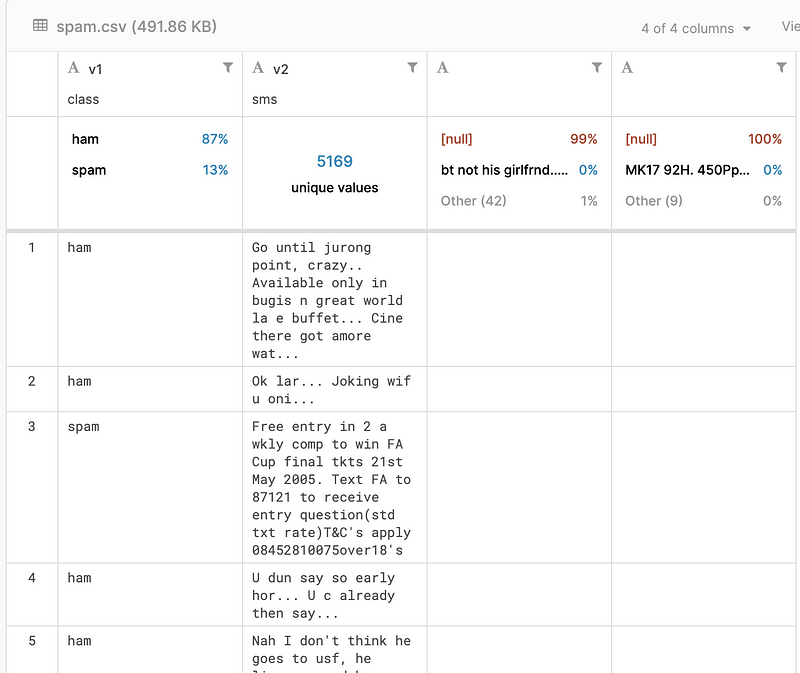Click the 'spam 13%' distribution entry
Image resolution: width=800 pixels, height=673 pixels.
[150, 170]
